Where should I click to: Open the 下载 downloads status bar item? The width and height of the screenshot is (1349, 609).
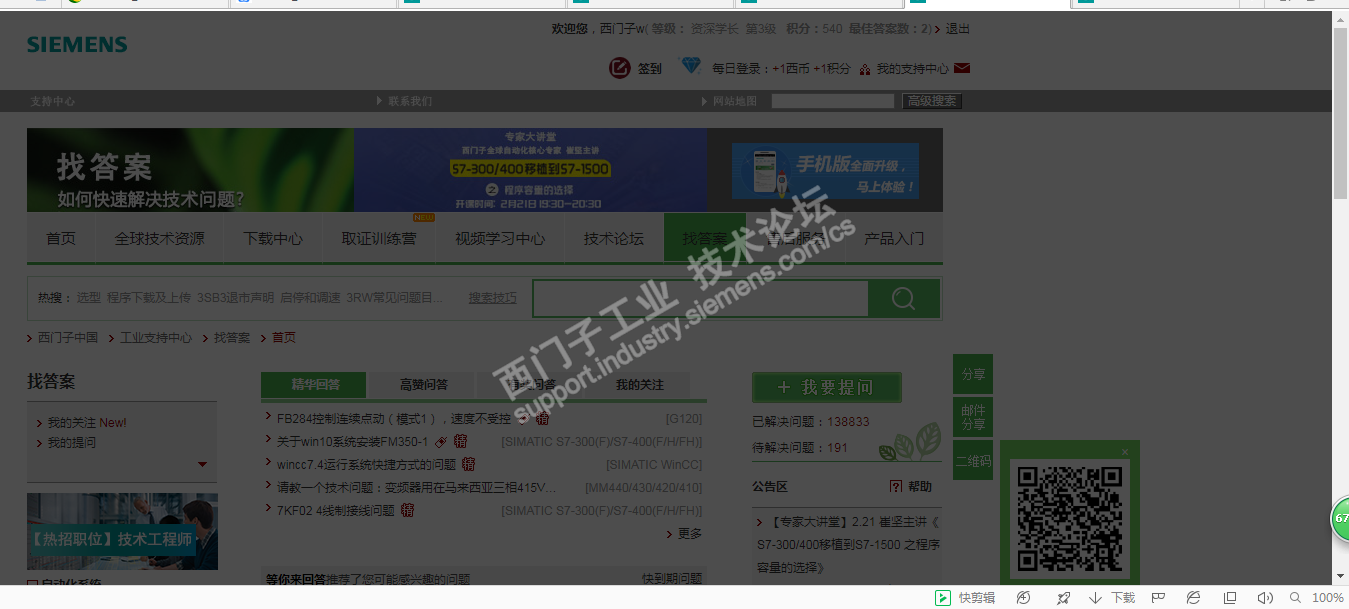[x=1112, y=598]
